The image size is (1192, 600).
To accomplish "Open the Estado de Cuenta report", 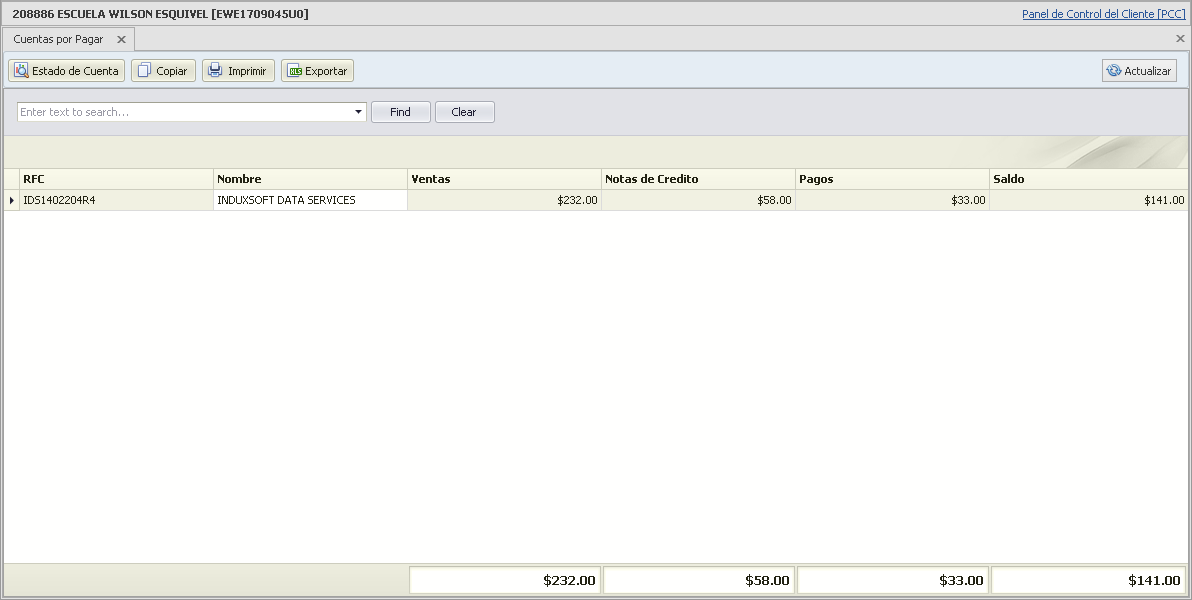I will (x=67, y=71).
